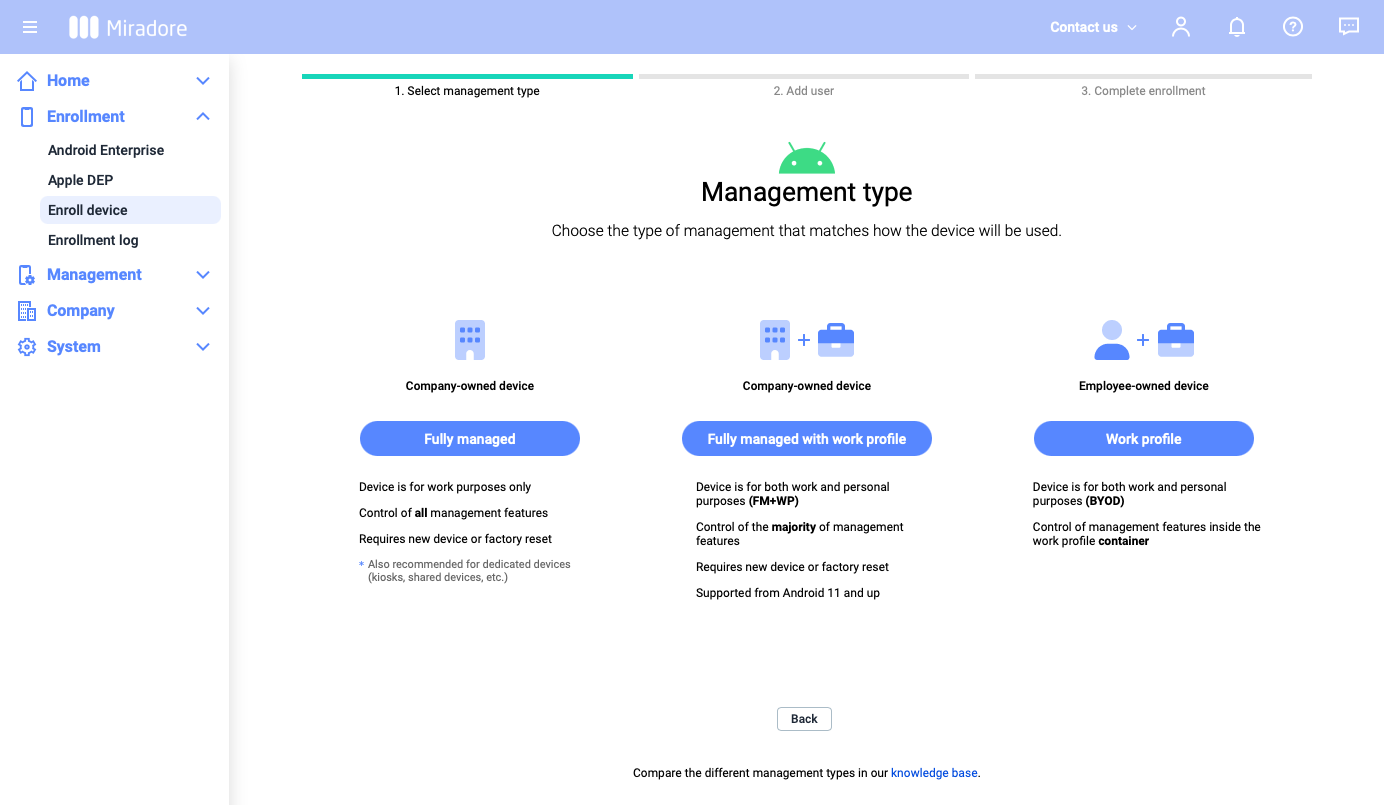Open the Contact us dropdown
1384x805 pixels.
pyautogui.click(x=1092, y=27)
